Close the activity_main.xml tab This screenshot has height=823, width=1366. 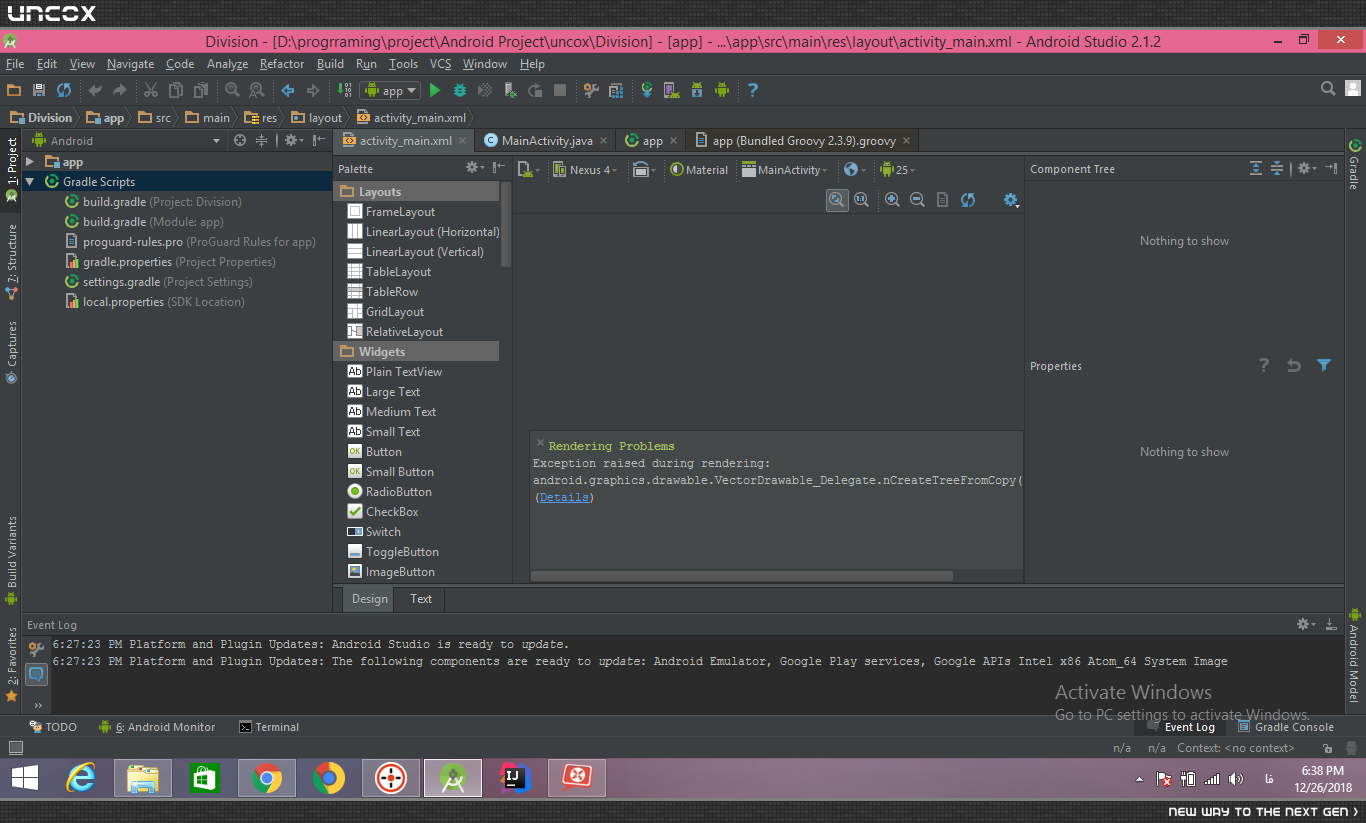tap(462, 141)
